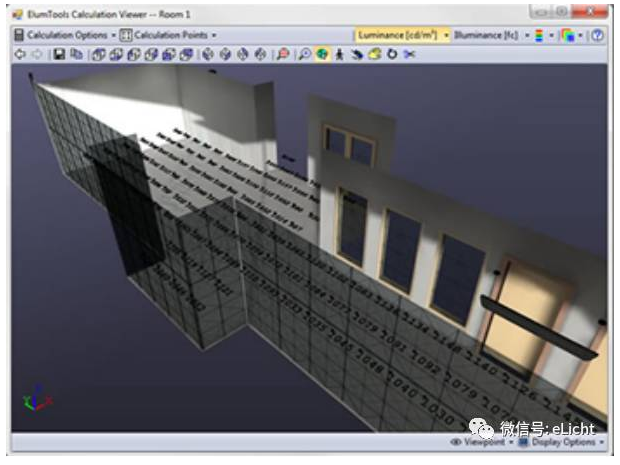Click the fourth isometric orbit view icon

[260, 54]
